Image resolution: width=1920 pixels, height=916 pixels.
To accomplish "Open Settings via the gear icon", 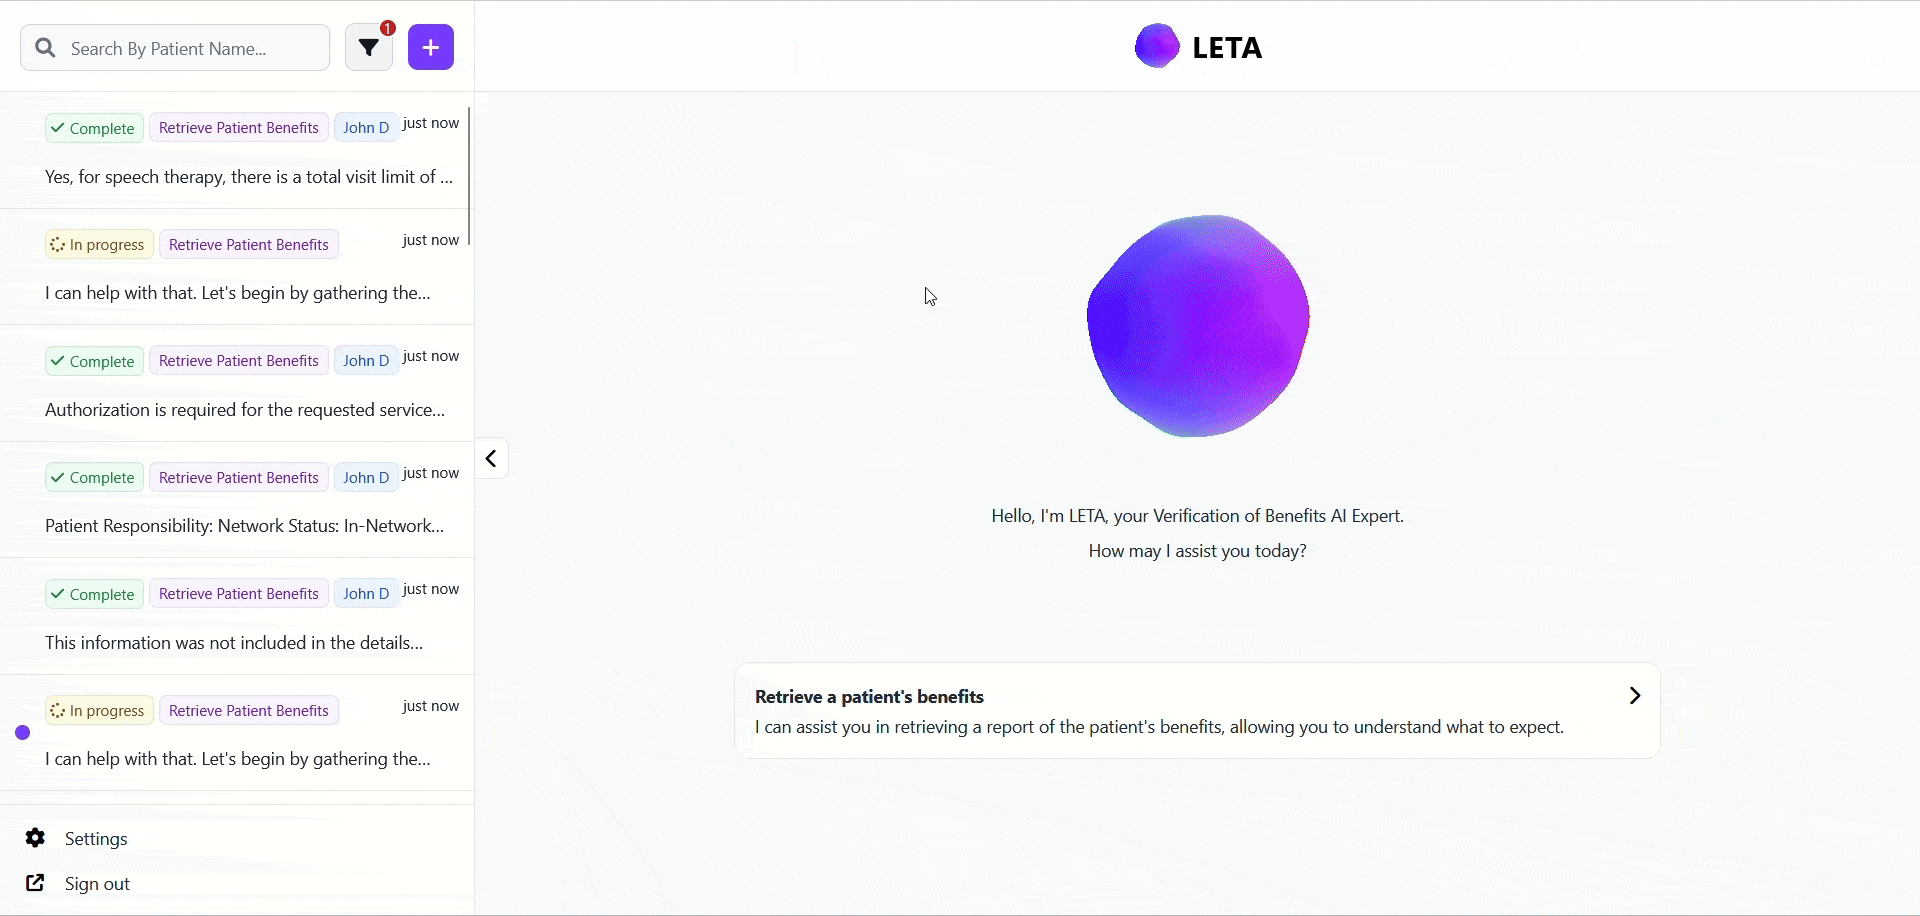I will pyautogui.click(x=34, y=838).
